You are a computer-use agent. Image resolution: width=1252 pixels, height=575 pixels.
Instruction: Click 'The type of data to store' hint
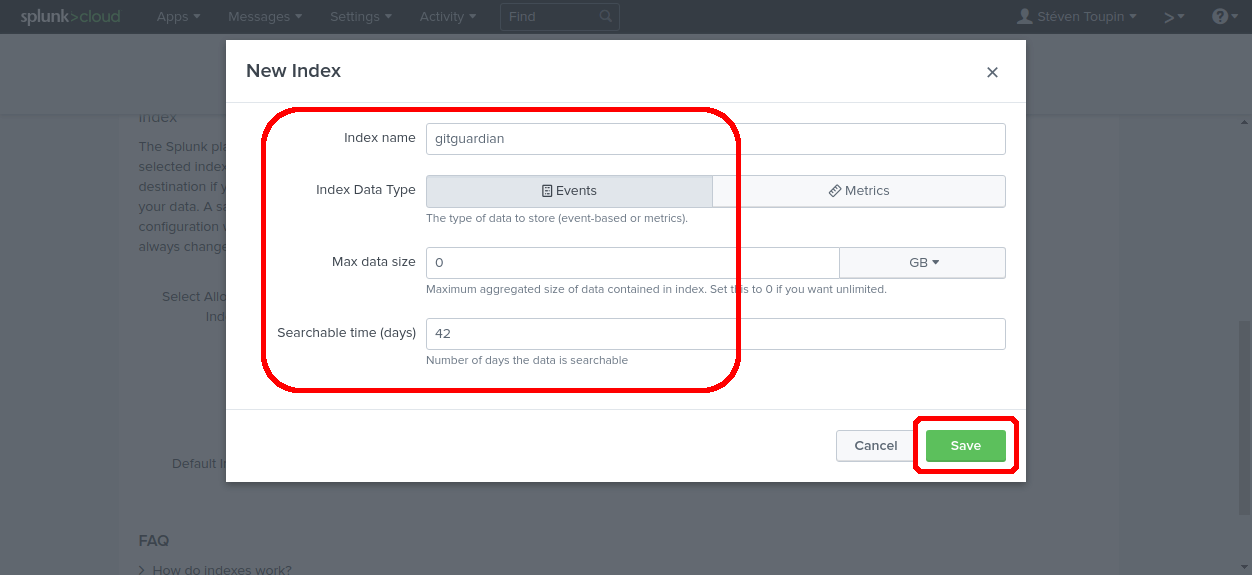(x=557, y=218)
